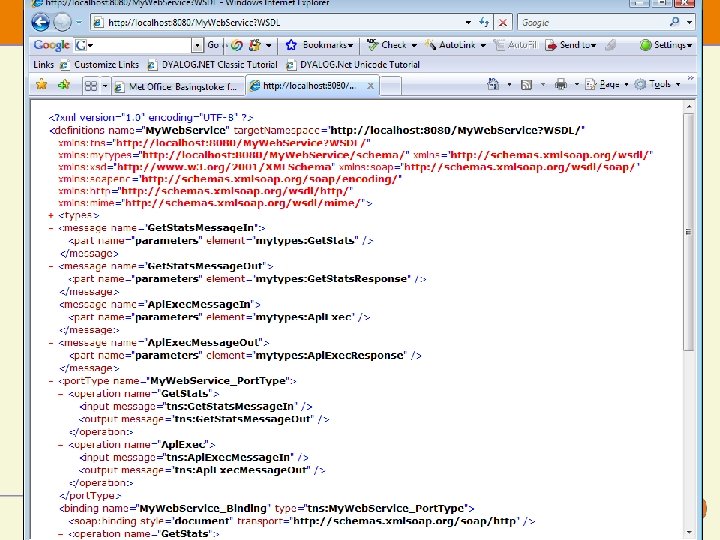Viewport: 720px width, 540px height.
Task: Click the Google search box at top right
Action: [x=592, y=22]
